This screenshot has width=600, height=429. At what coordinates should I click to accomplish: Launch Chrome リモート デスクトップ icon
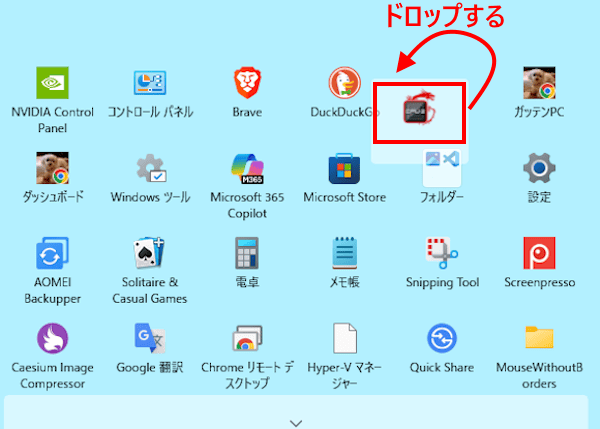point(247,338)
